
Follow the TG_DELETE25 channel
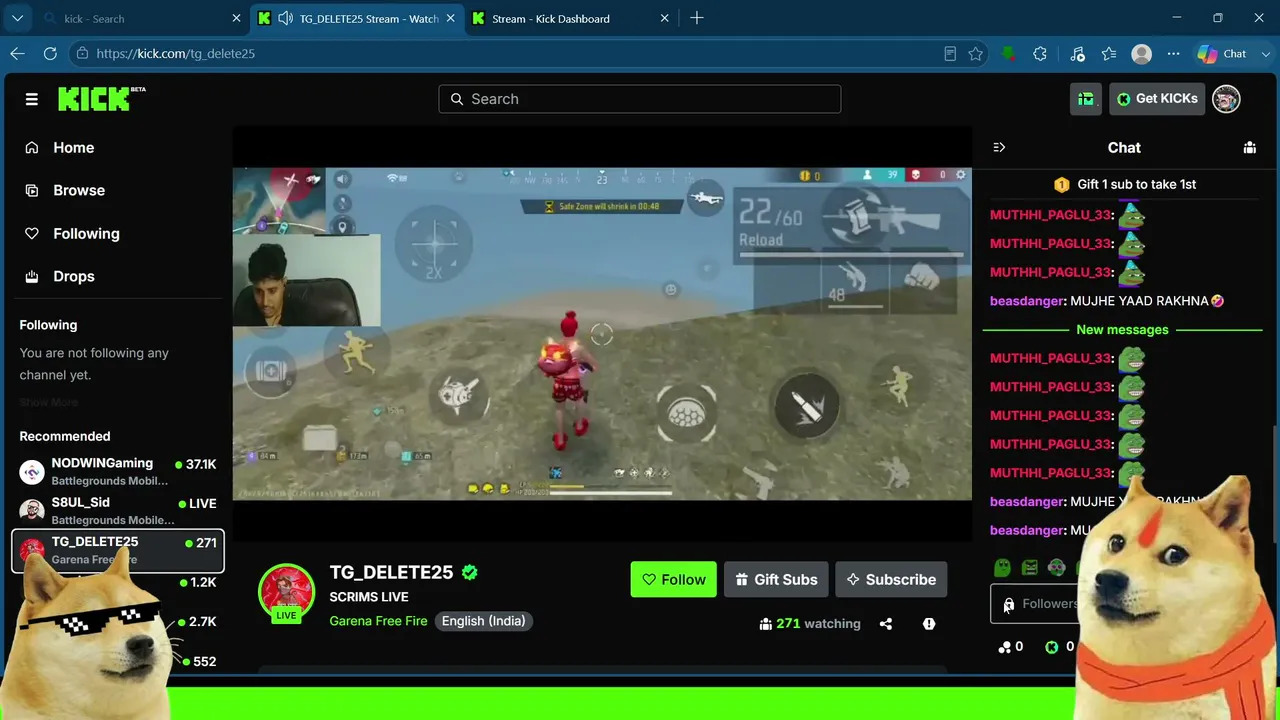click(x=673, y=580)
